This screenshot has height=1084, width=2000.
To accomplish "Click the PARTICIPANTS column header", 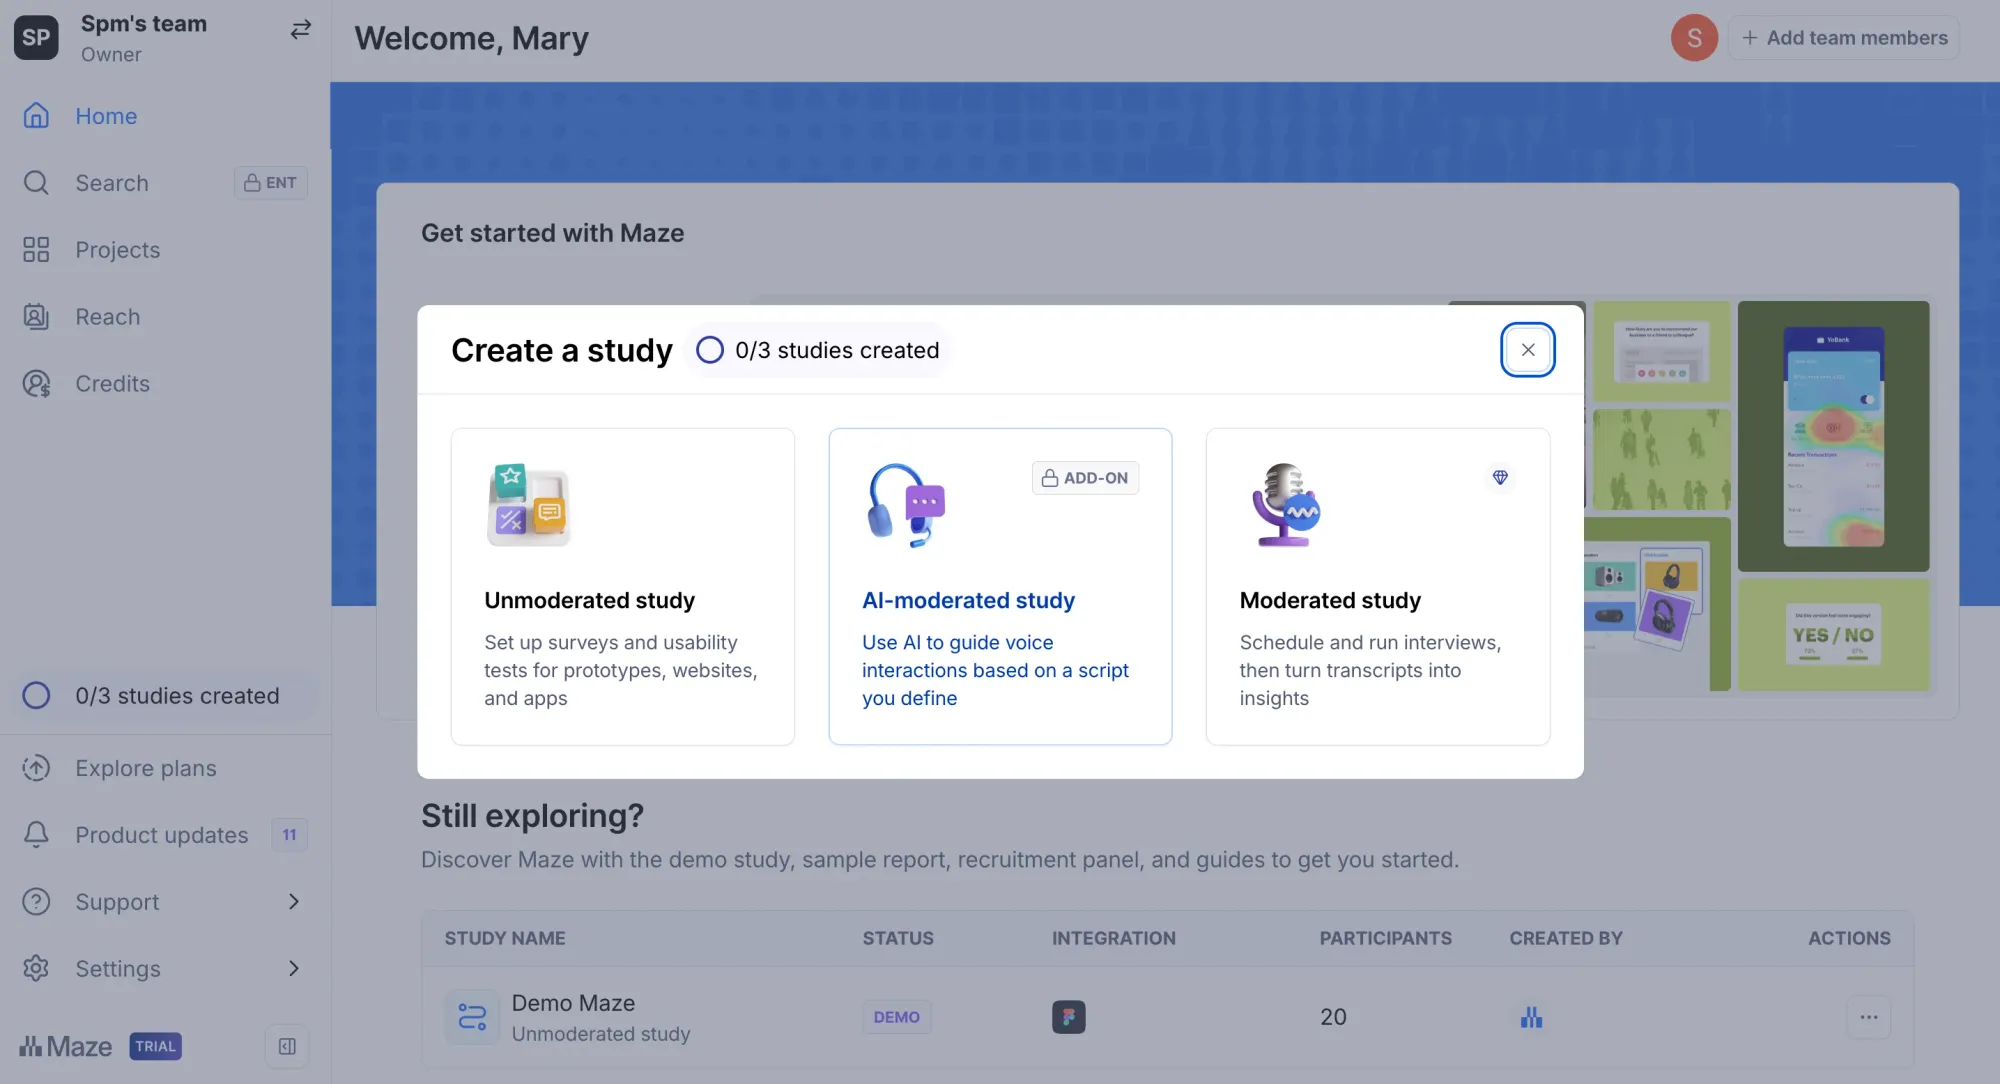I will [x=1385, y=938].
